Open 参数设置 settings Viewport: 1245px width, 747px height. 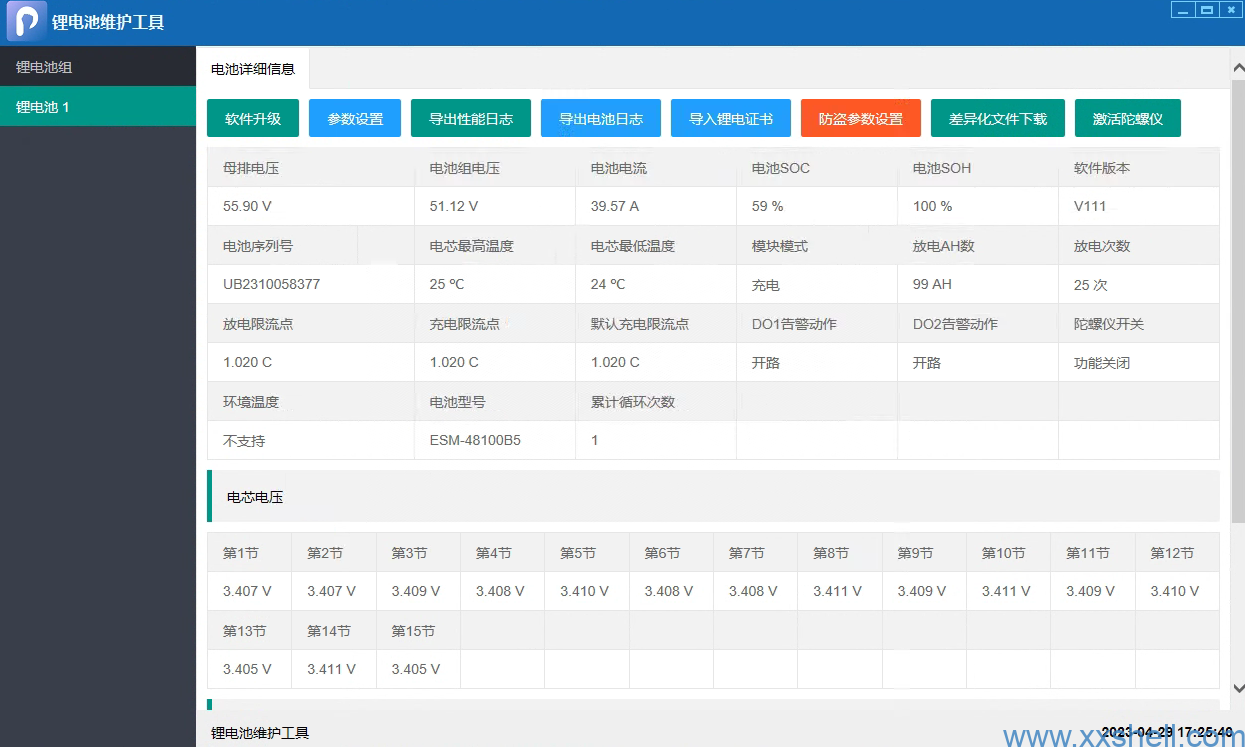click(x=355, y=118)
